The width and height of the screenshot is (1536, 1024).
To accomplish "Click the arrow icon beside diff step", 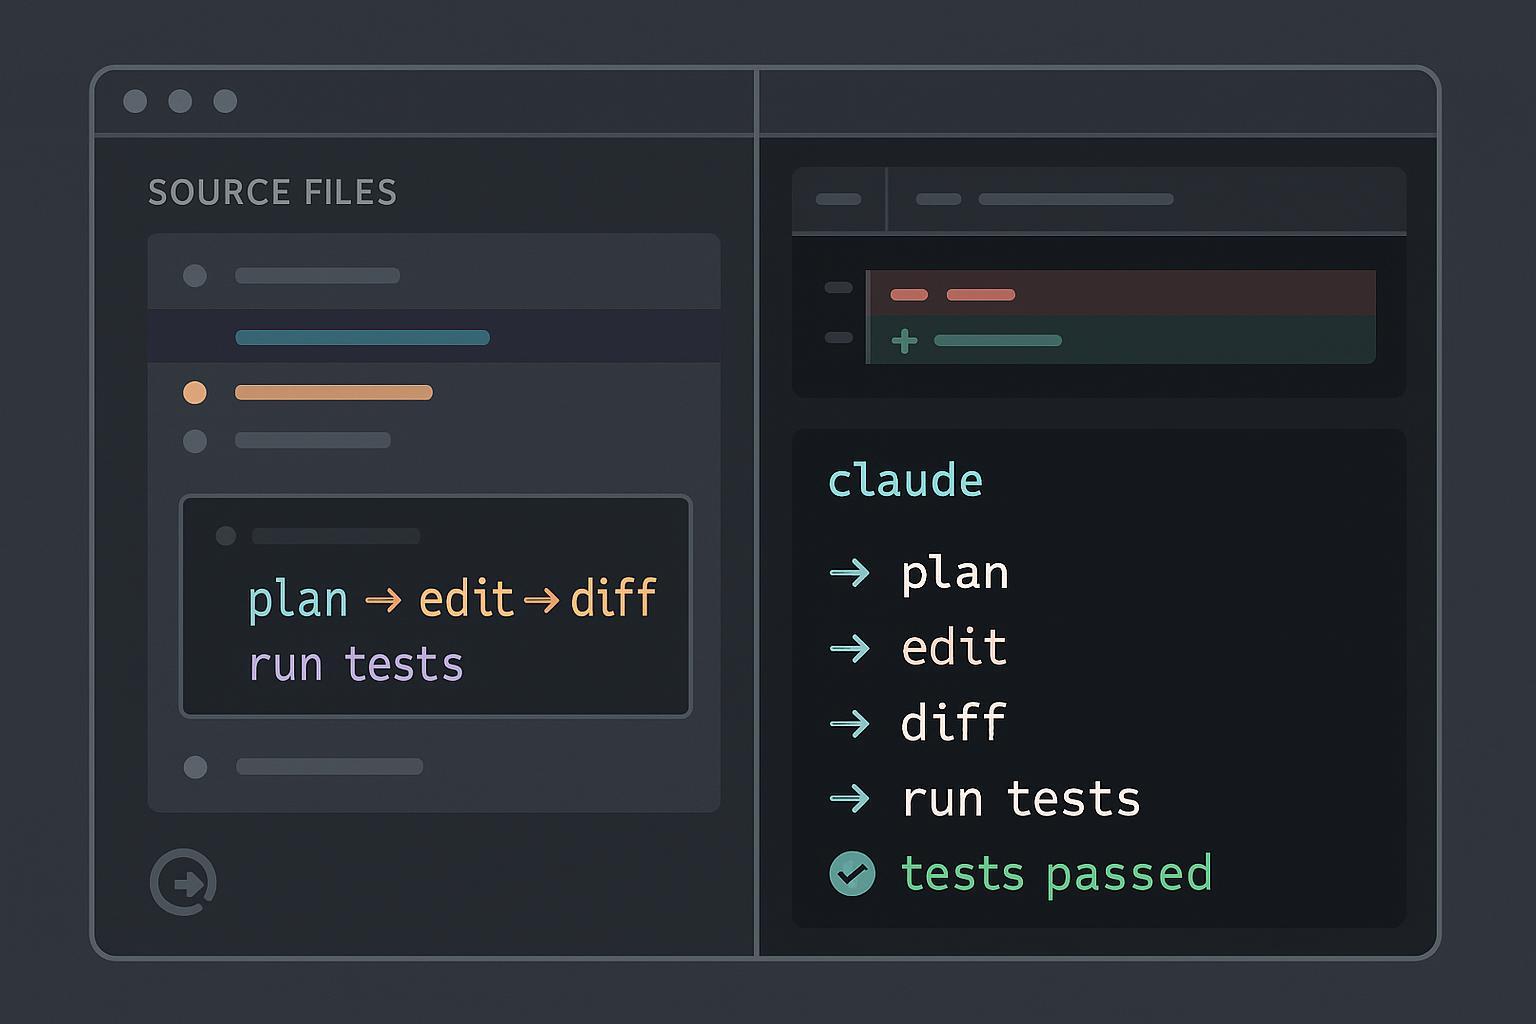I will tap(850, 723).
